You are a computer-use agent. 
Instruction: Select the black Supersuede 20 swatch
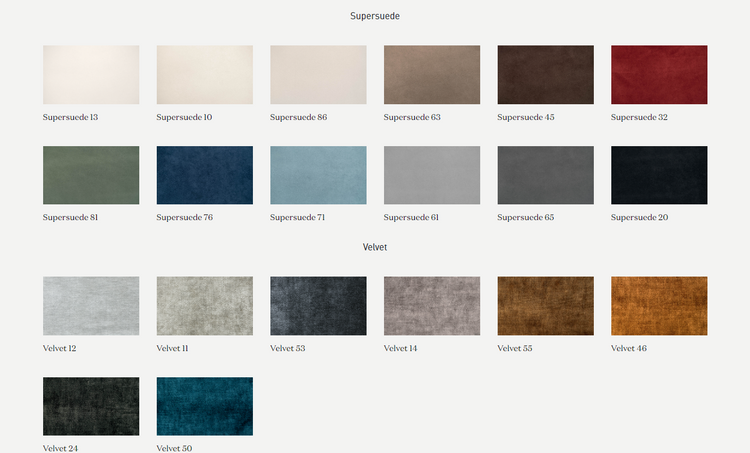point(659,175)
